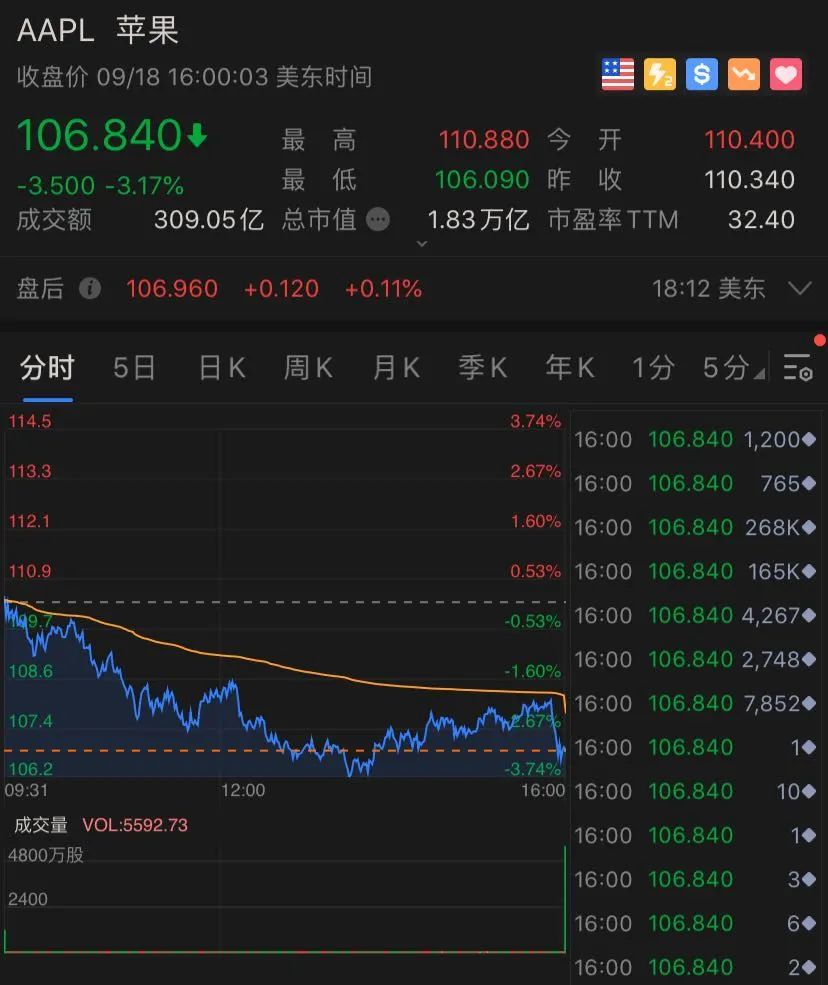Select the trade row with volume 2,748

pyautogui.click(x=695, y=659)
